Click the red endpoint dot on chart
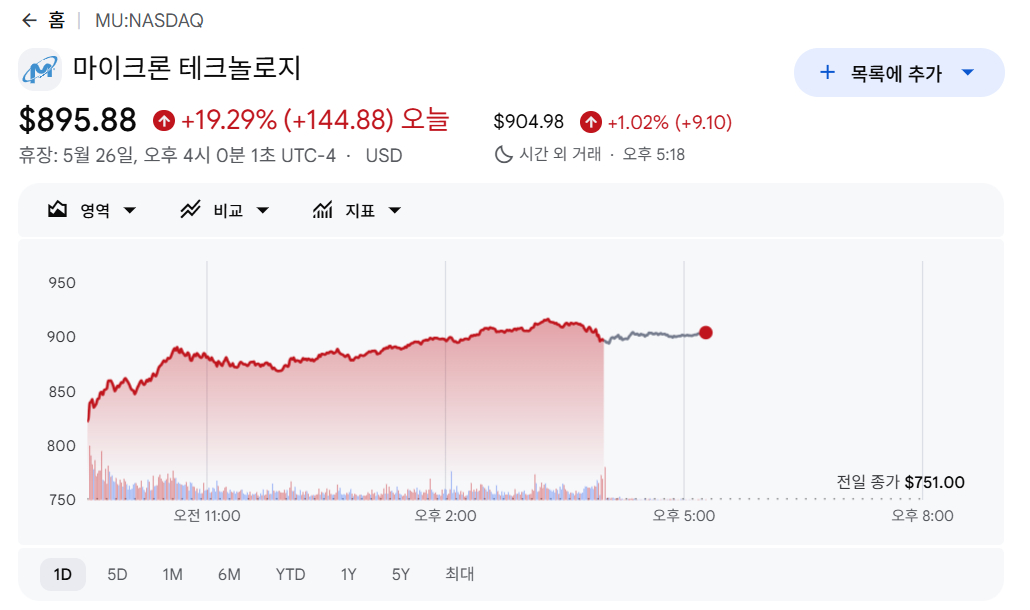The image size is (1030, 610). [x=705, y=333]
